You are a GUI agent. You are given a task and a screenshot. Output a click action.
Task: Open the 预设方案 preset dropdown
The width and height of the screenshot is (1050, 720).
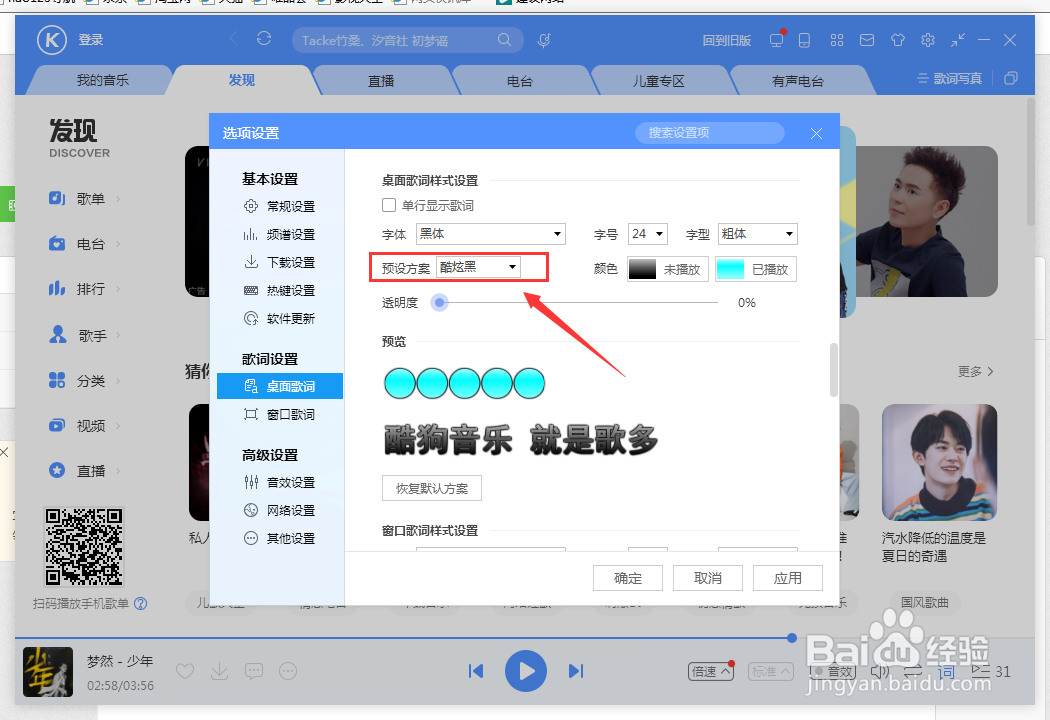click(x=479, y=267)
